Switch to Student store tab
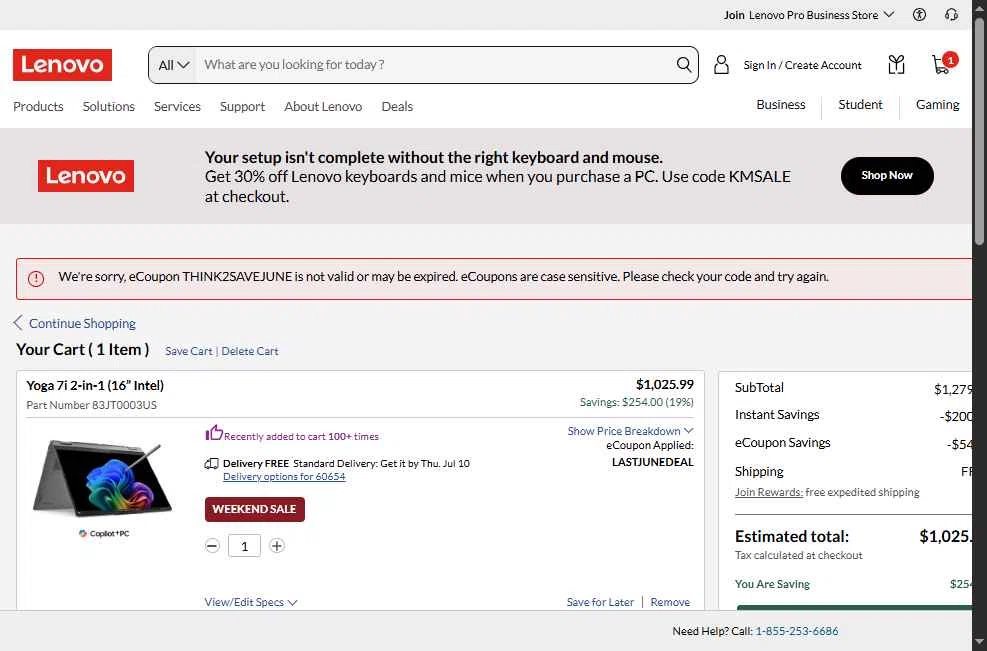The width and height of the screenshot is (987, 651). pos(860,105)
